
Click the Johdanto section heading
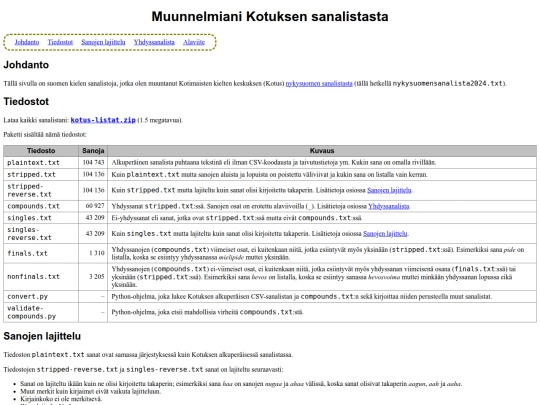[x=26, y=65]
